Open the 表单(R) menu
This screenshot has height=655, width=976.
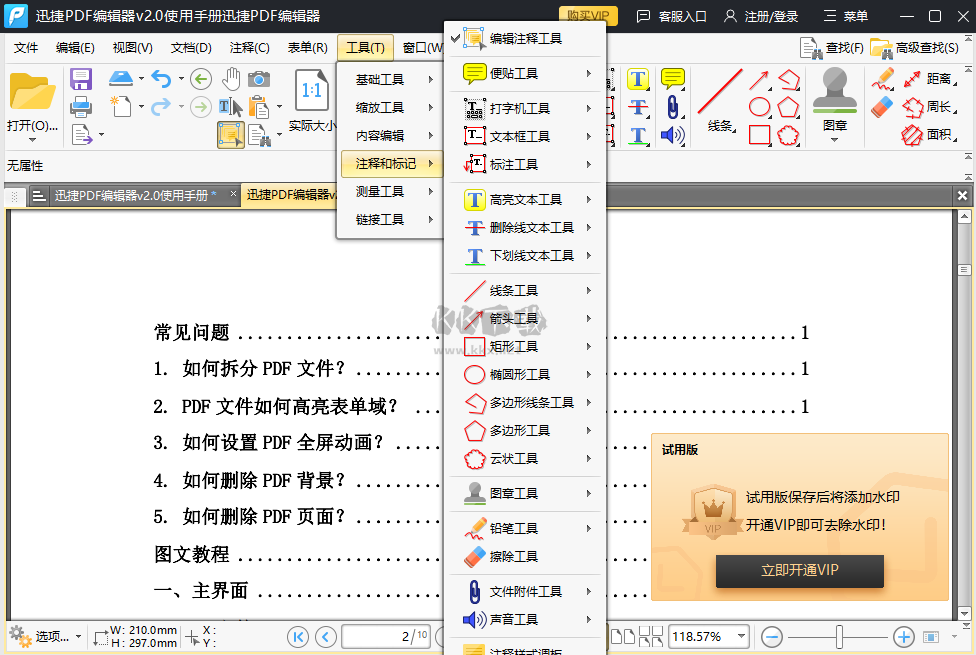tap(307, 47)
